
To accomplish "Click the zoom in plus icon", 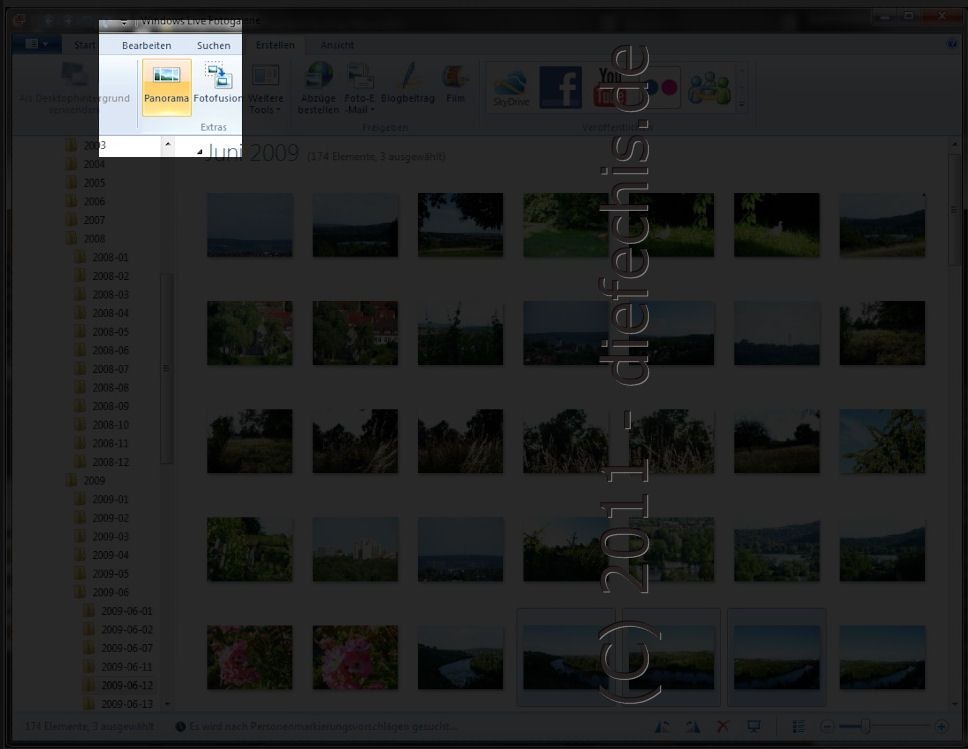I will [x=941, y=727].
